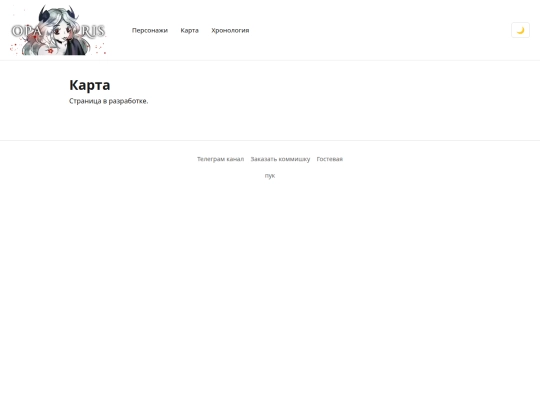
Task: Click the text Страница в разработке.
Action: [108, 101]
